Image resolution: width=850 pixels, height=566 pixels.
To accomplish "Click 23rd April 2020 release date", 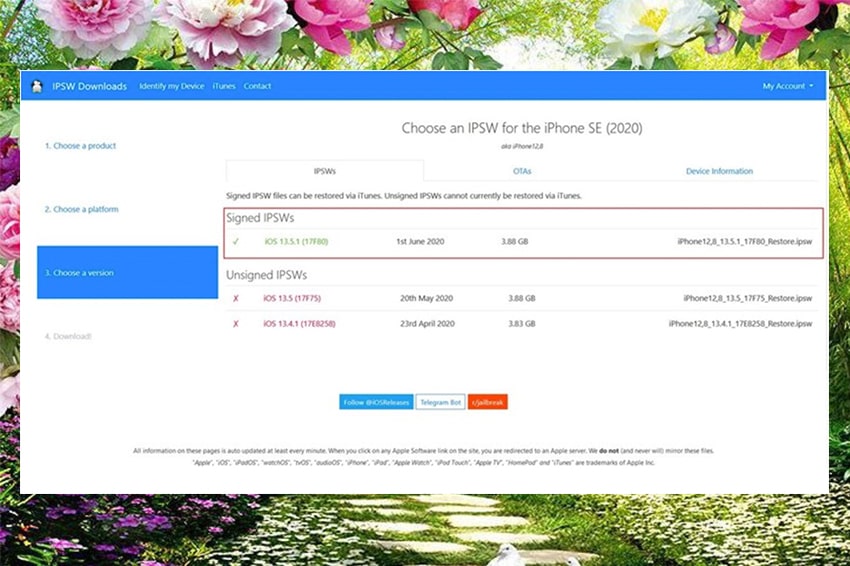I will coord(427,324).
